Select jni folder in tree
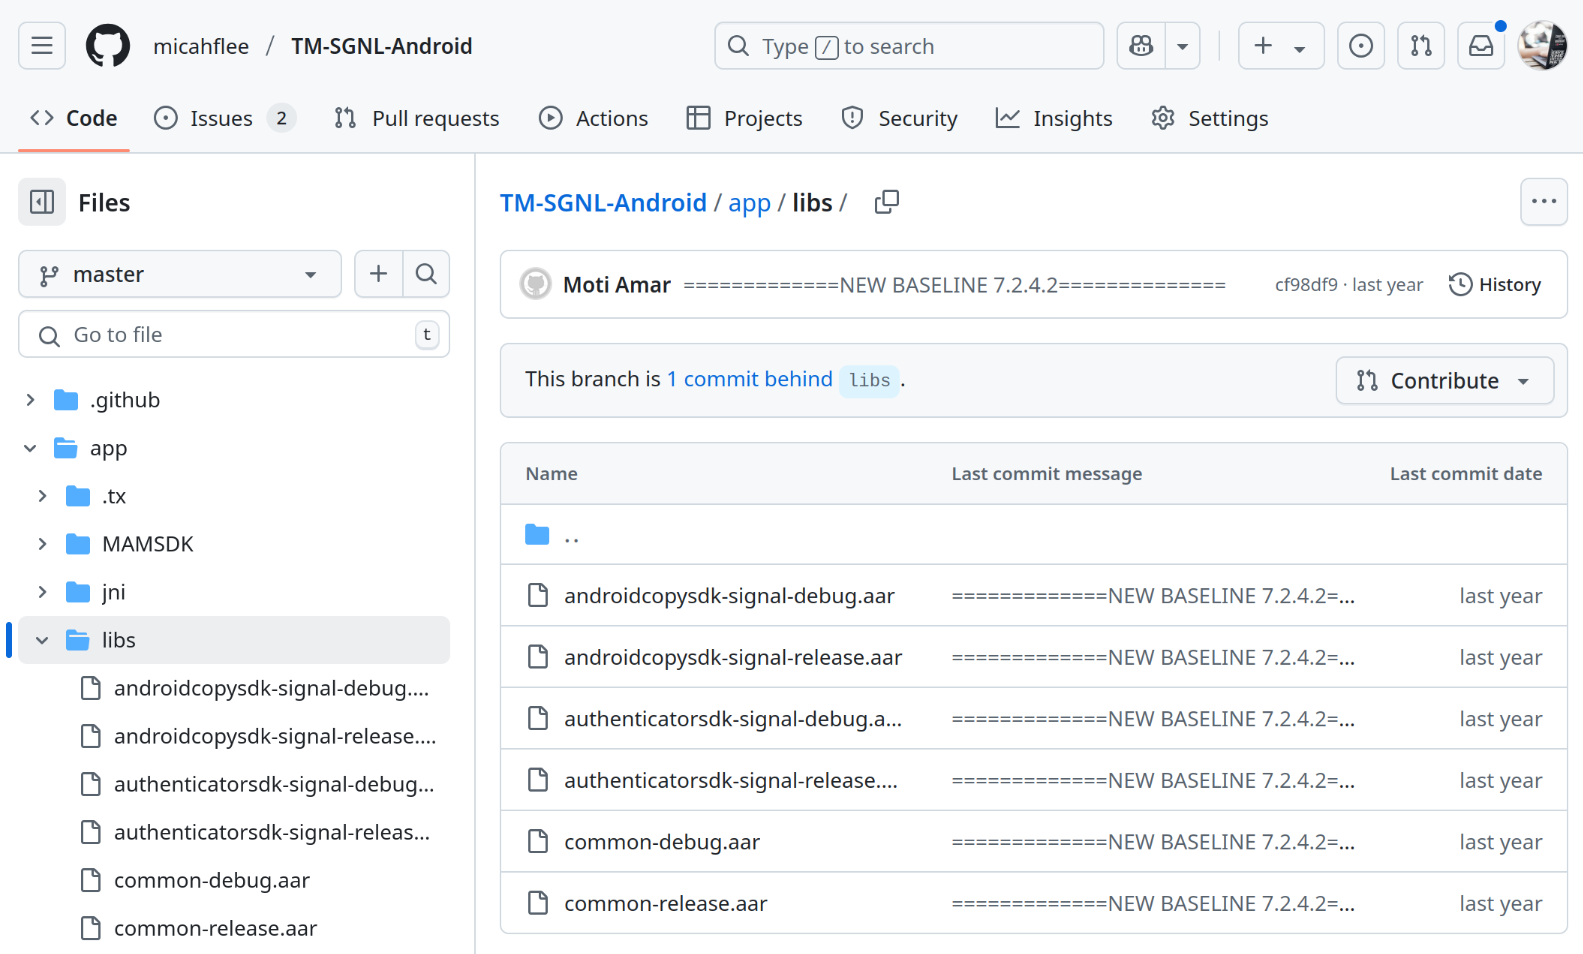This screenshot has width=1583, height=954. [114, 592]
